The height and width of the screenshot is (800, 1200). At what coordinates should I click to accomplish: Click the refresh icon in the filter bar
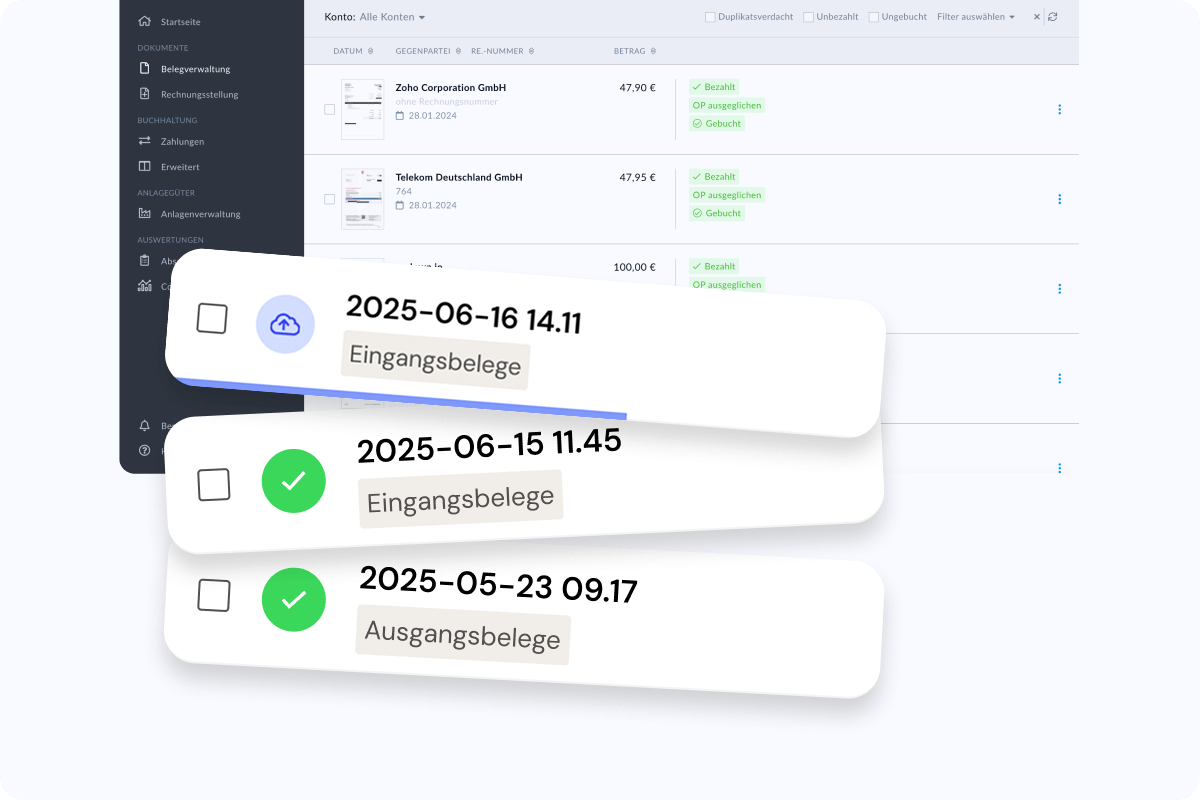click(x=1053, y=17)
